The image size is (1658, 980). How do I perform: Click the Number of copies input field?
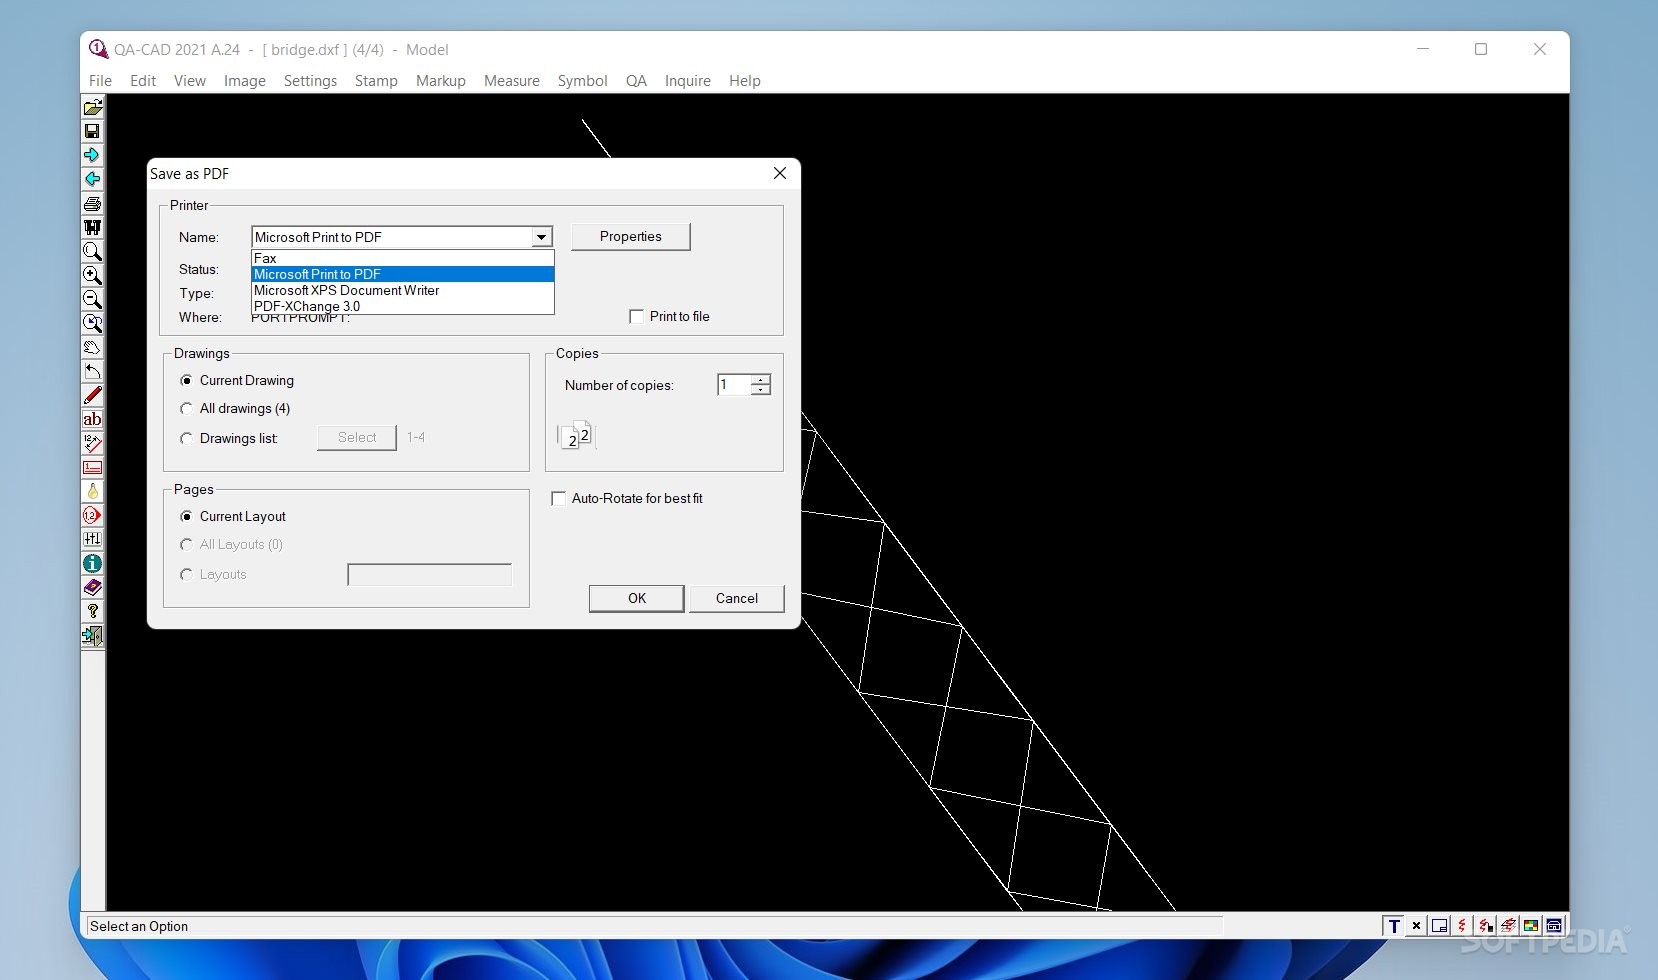click(x=734, y=385)
